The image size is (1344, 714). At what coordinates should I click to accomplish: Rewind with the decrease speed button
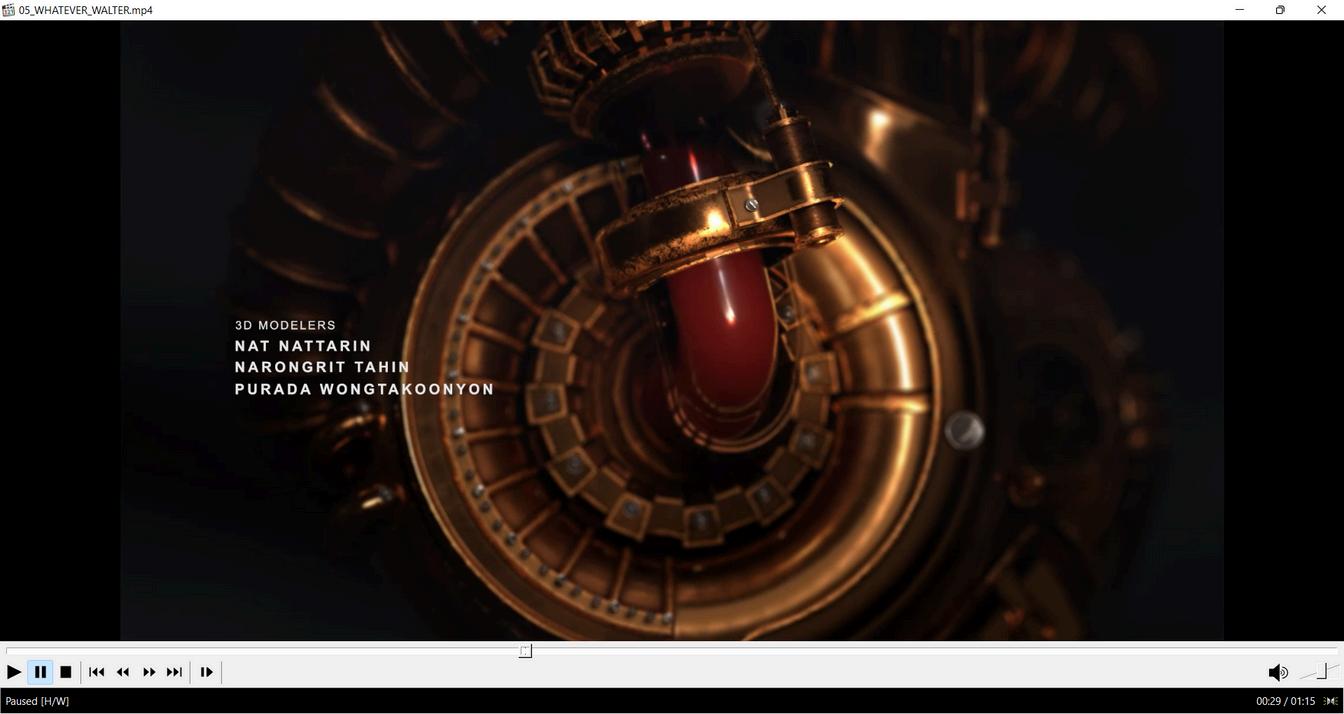tap(123, 672)
